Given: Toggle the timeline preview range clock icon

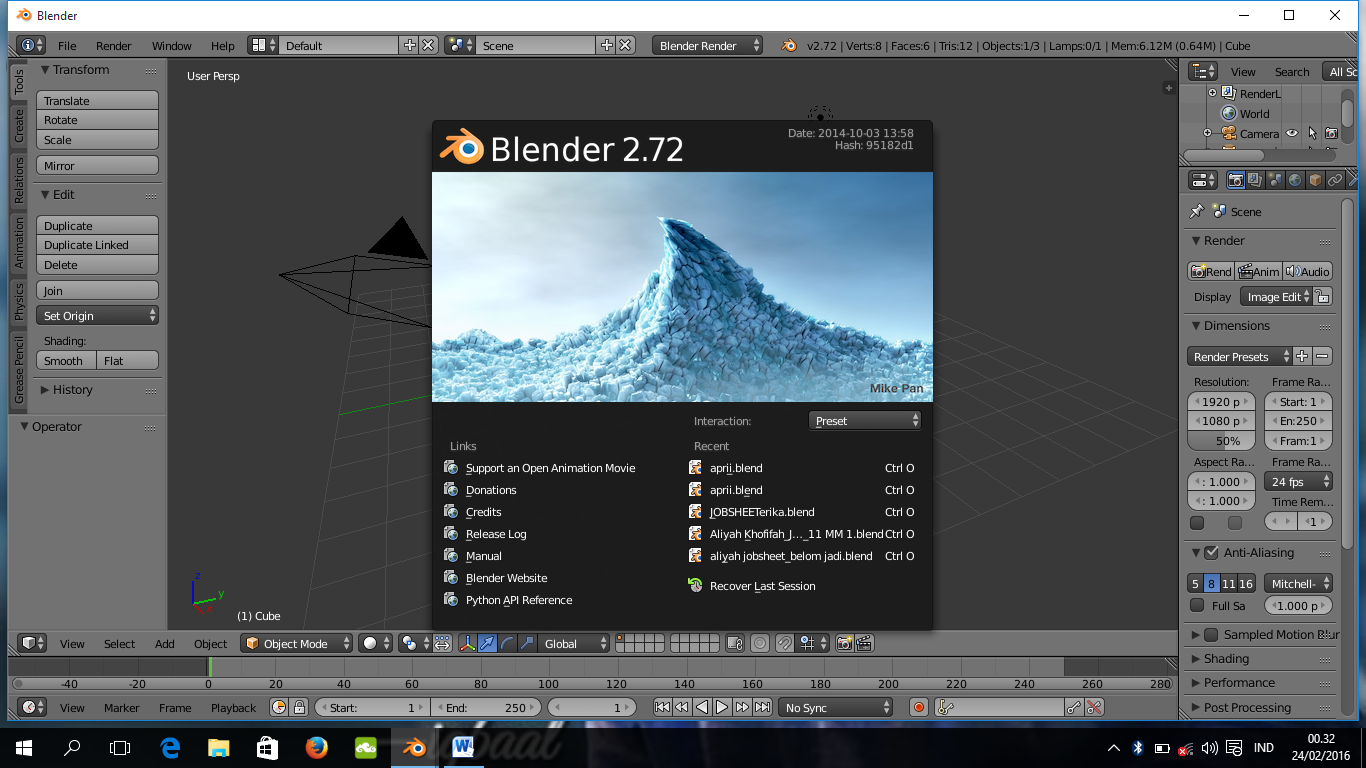Looking at the screenshot, I should coord(279,707).
